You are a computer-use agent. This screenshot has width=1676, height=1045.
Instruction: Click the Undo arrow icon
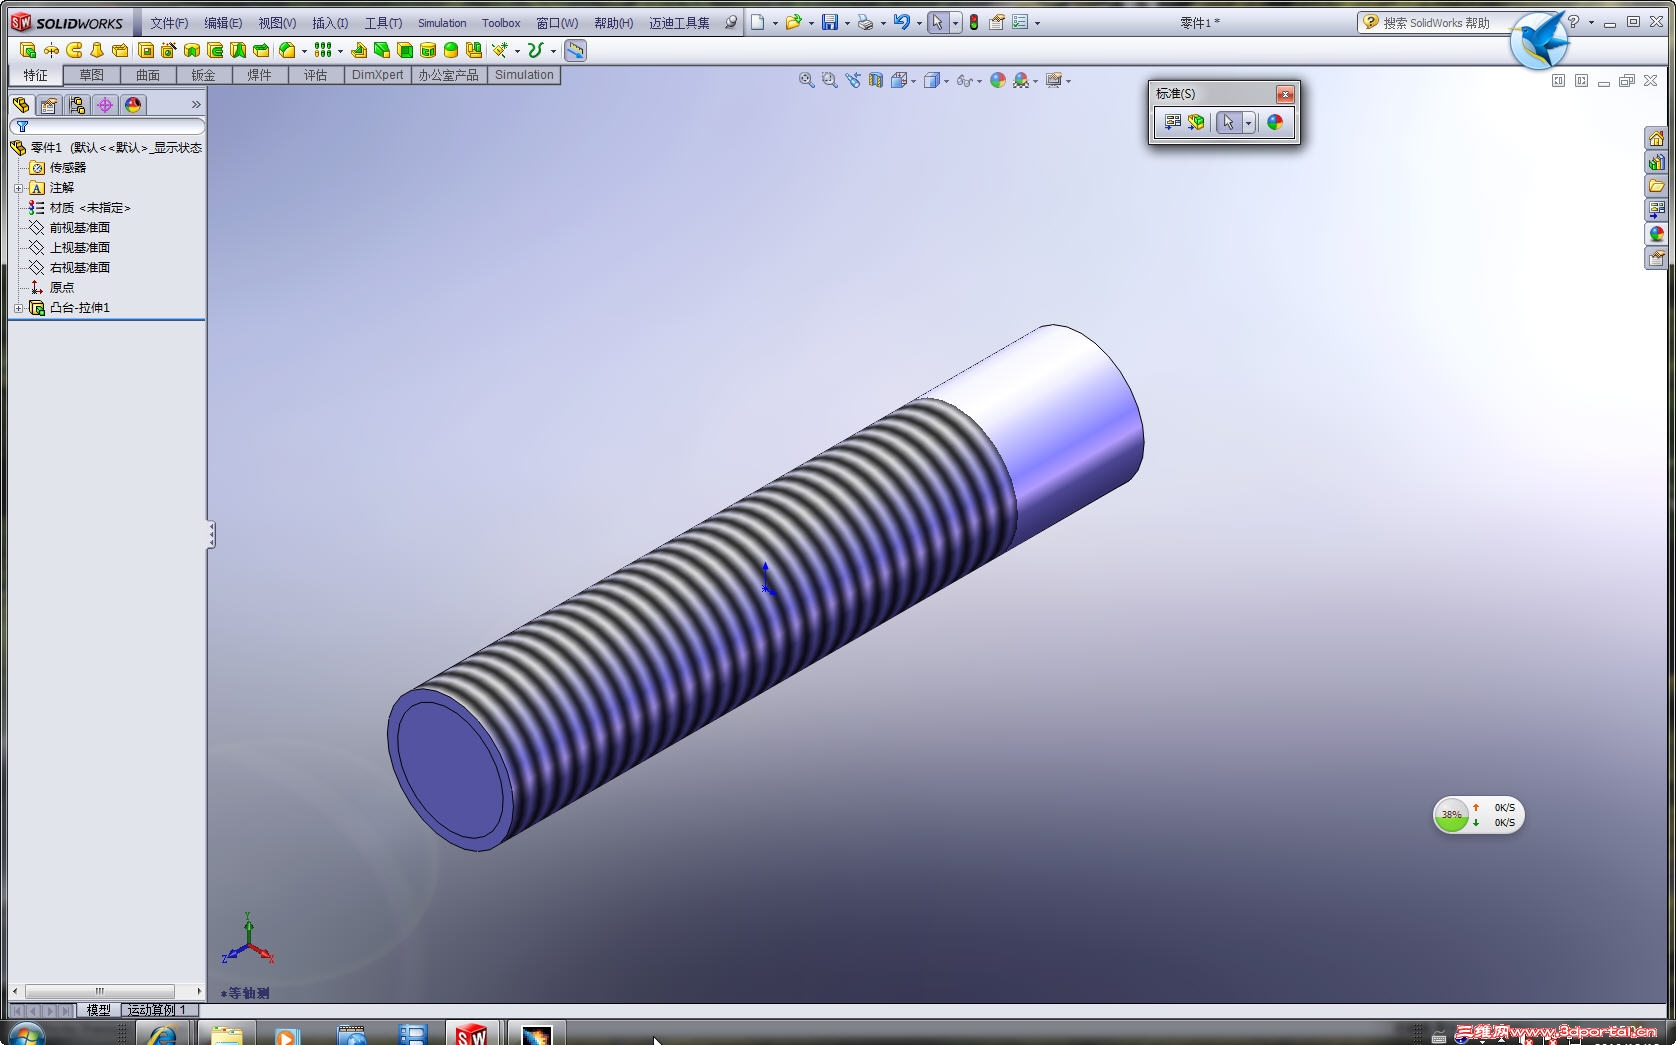click(901, 22)
